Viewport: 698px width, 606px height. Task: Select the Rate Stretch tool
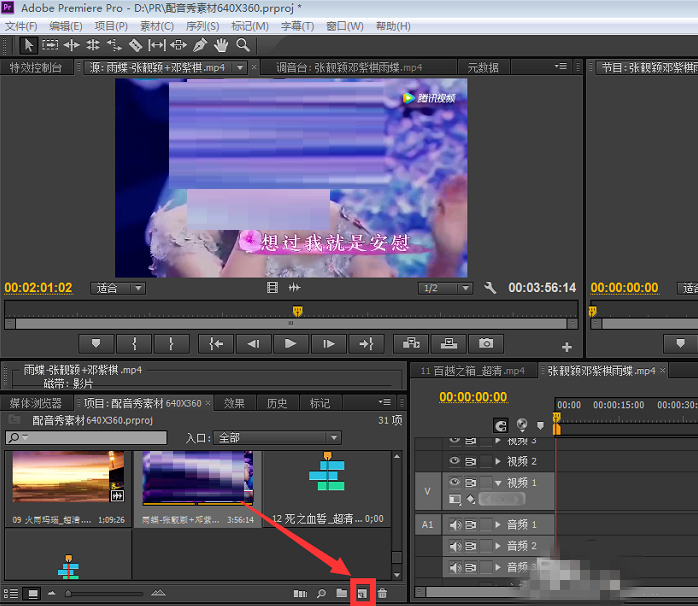pos(114,45)
